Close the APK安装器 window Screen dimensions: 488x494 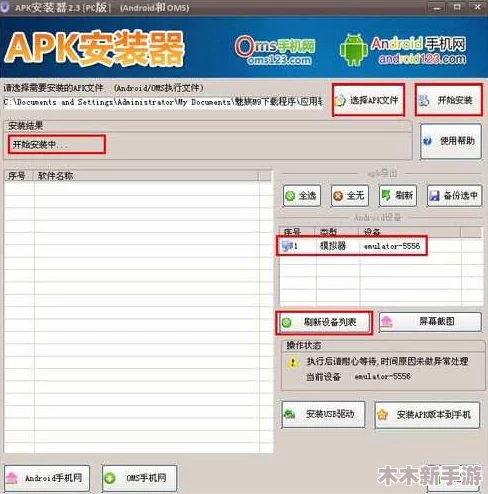click(478, 7)
